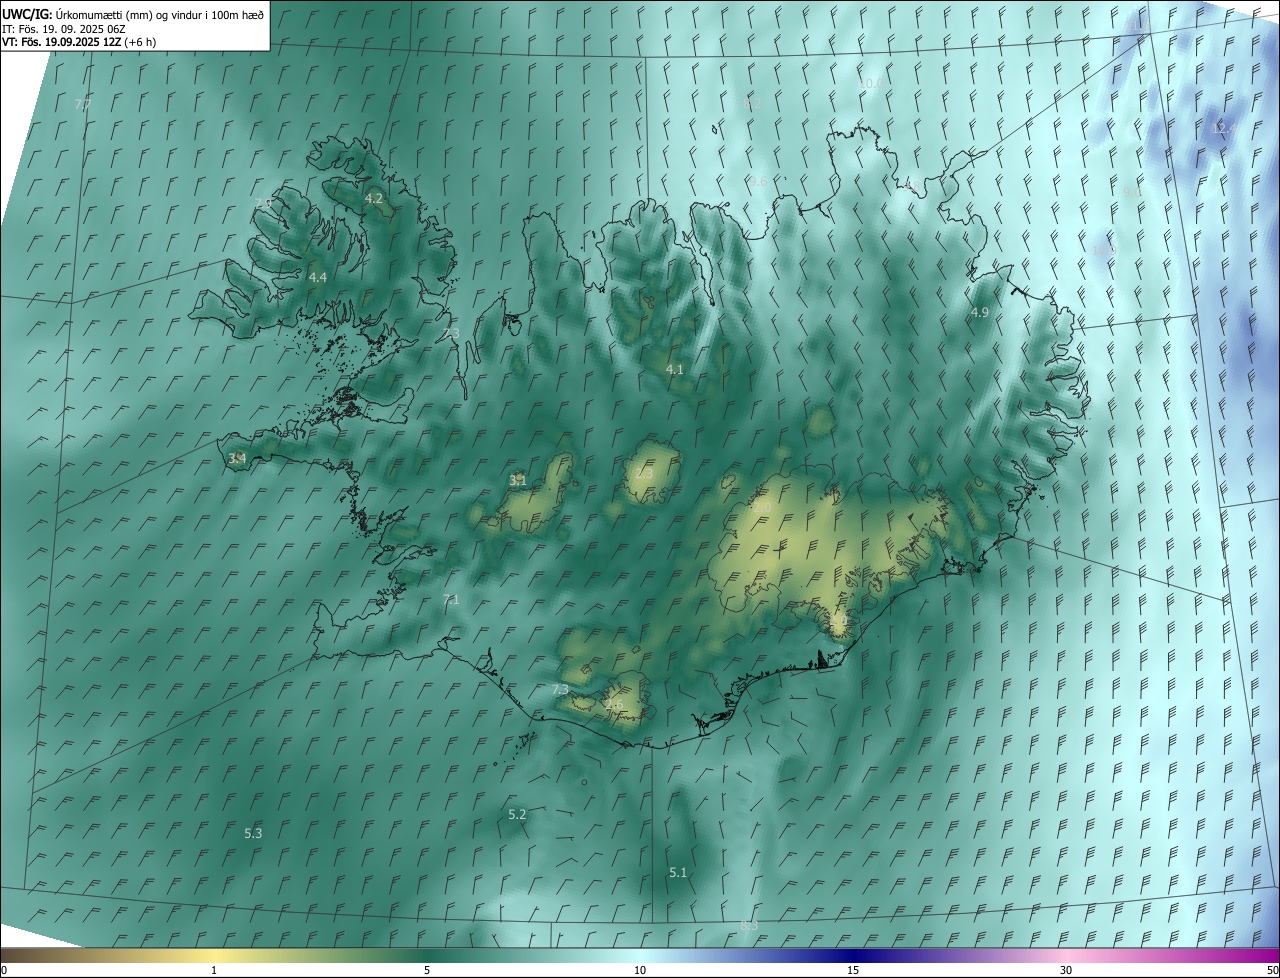
Task: Click the 1 tick on the color scale
Action: pyautogui.click(x=214, y=970)
